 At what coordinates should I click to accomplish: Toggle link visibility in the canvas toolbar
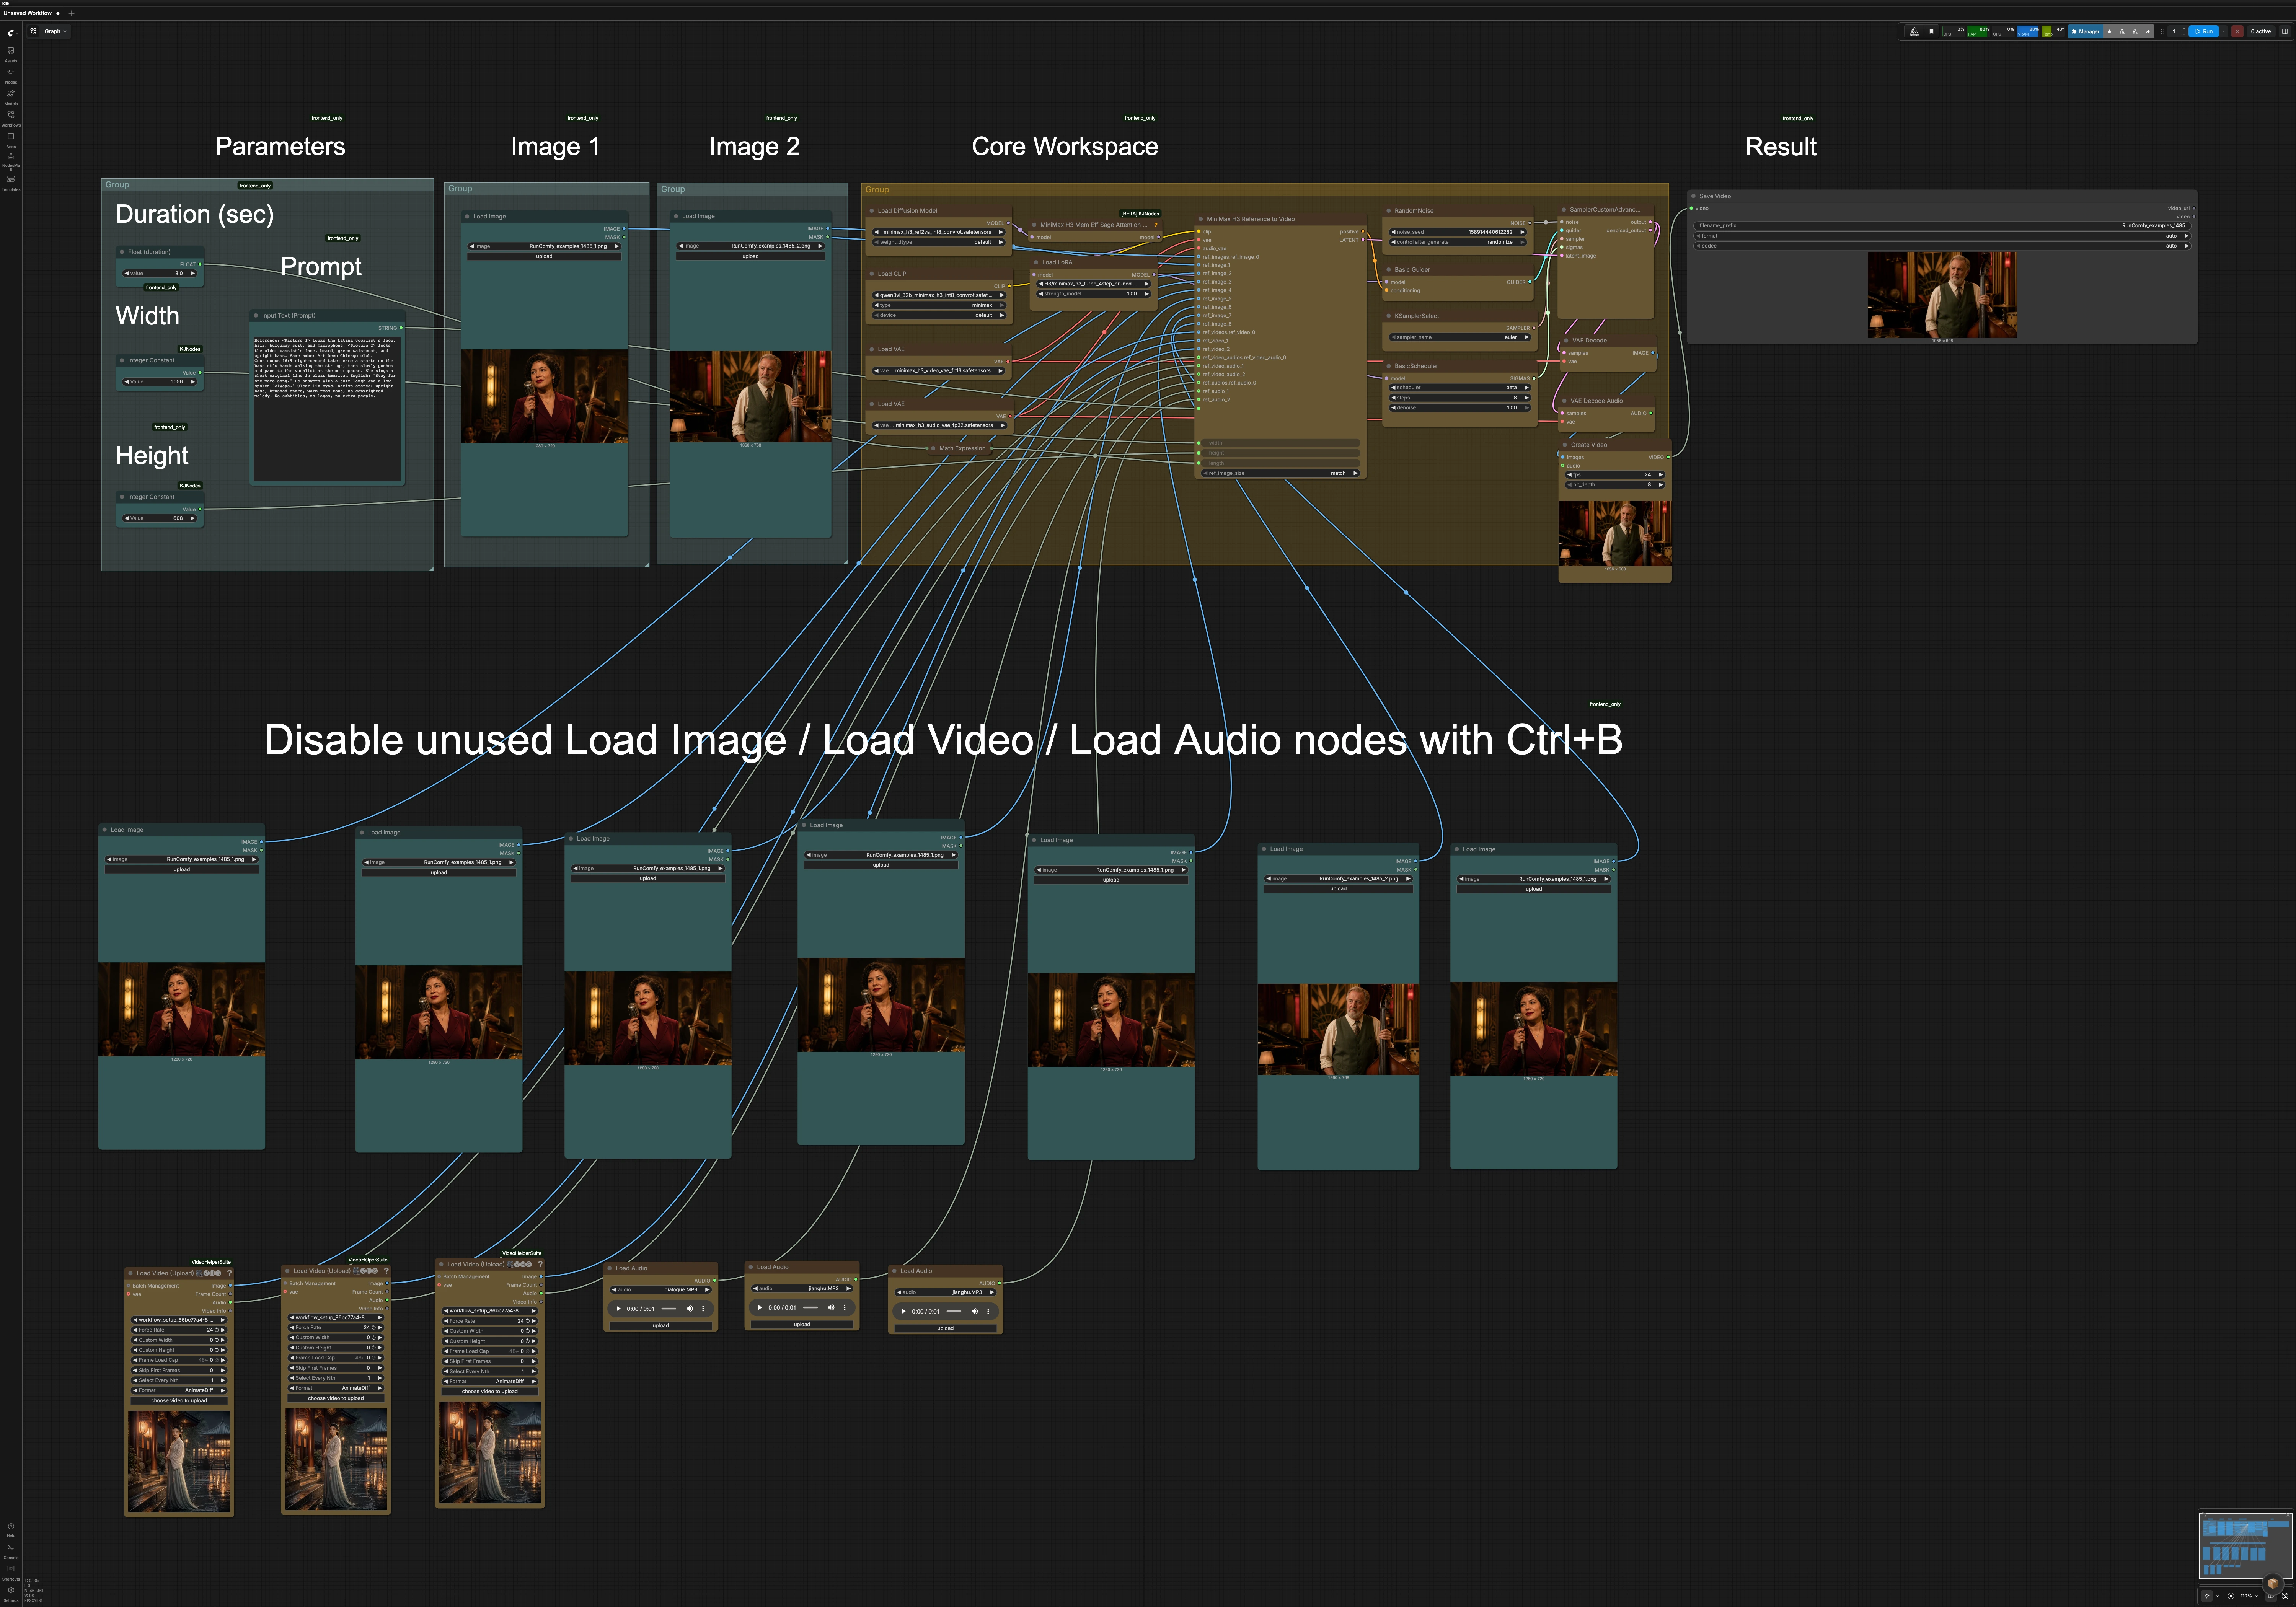point(2284,1596)
